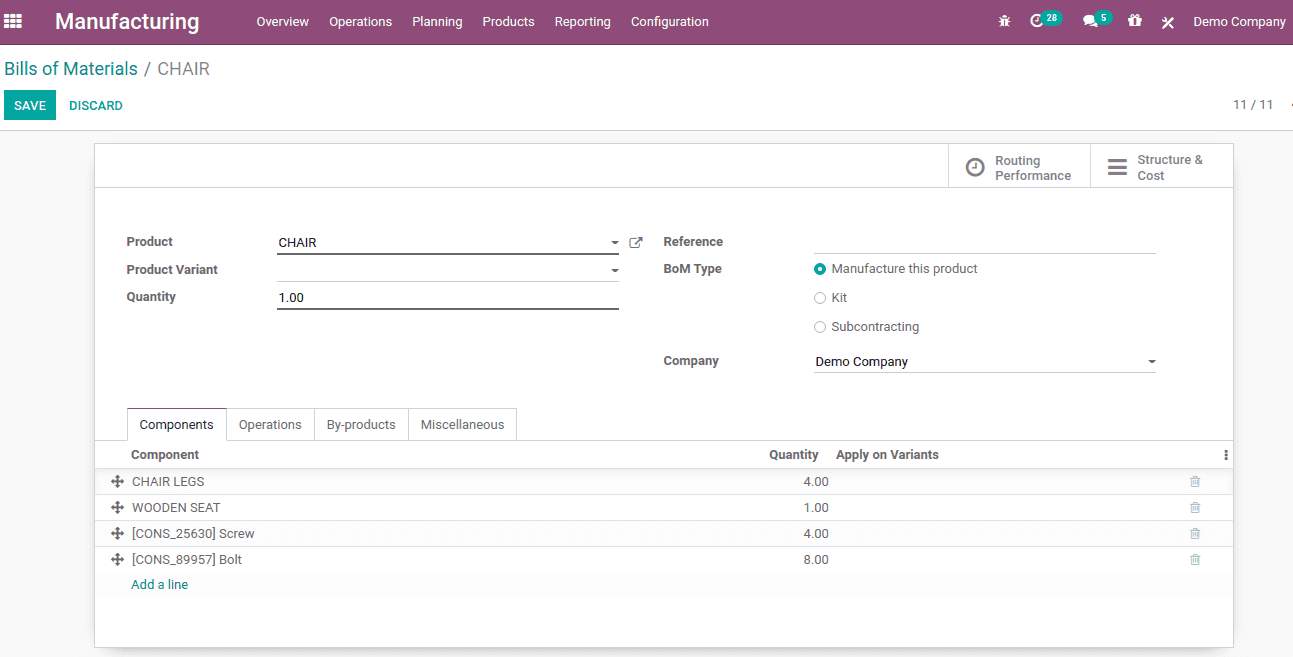This screenshot has height=657, width=1293.
Task: Select Subcontracting BoM type
Action: pyautogui.click(x=820, y=327)
